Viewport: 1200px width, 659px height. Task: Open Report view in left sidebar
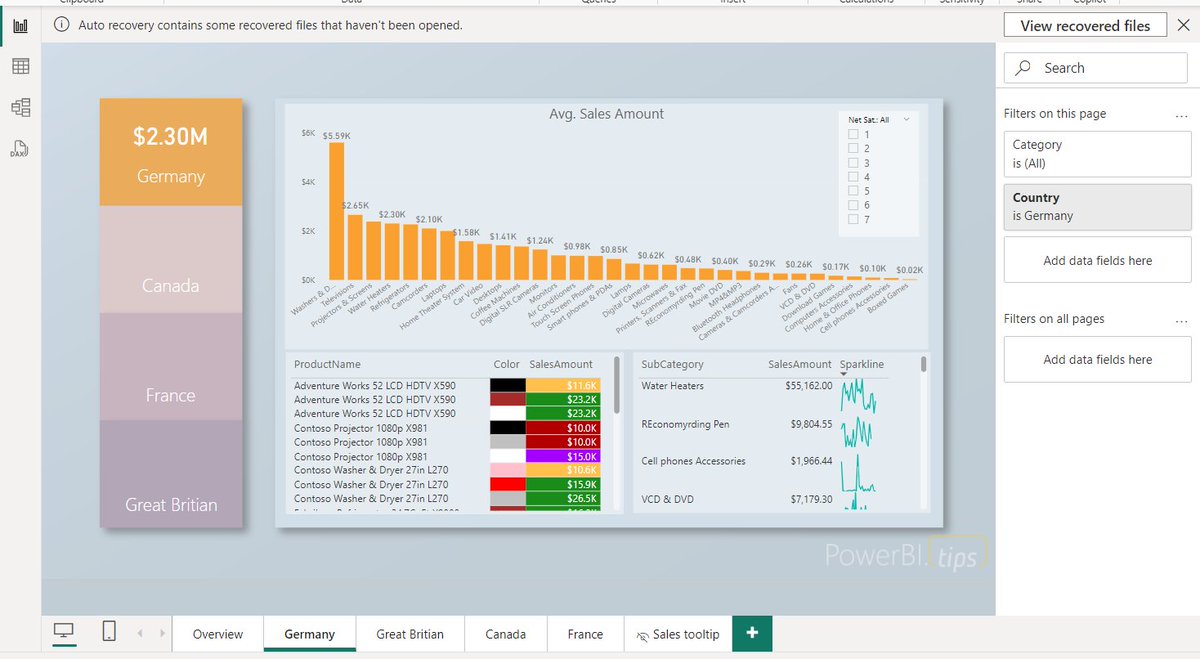pyautogui.click(x=20, y=25)
